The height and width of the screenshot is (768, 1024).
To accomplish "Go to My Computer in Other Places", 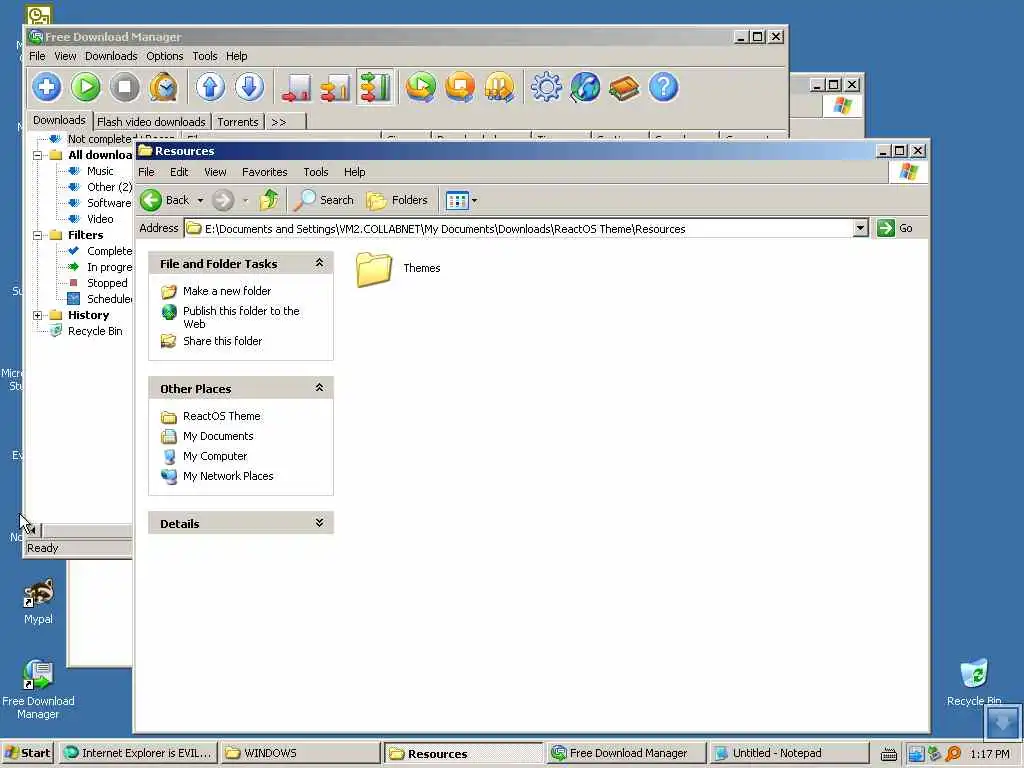I will (x=215, y=456).
